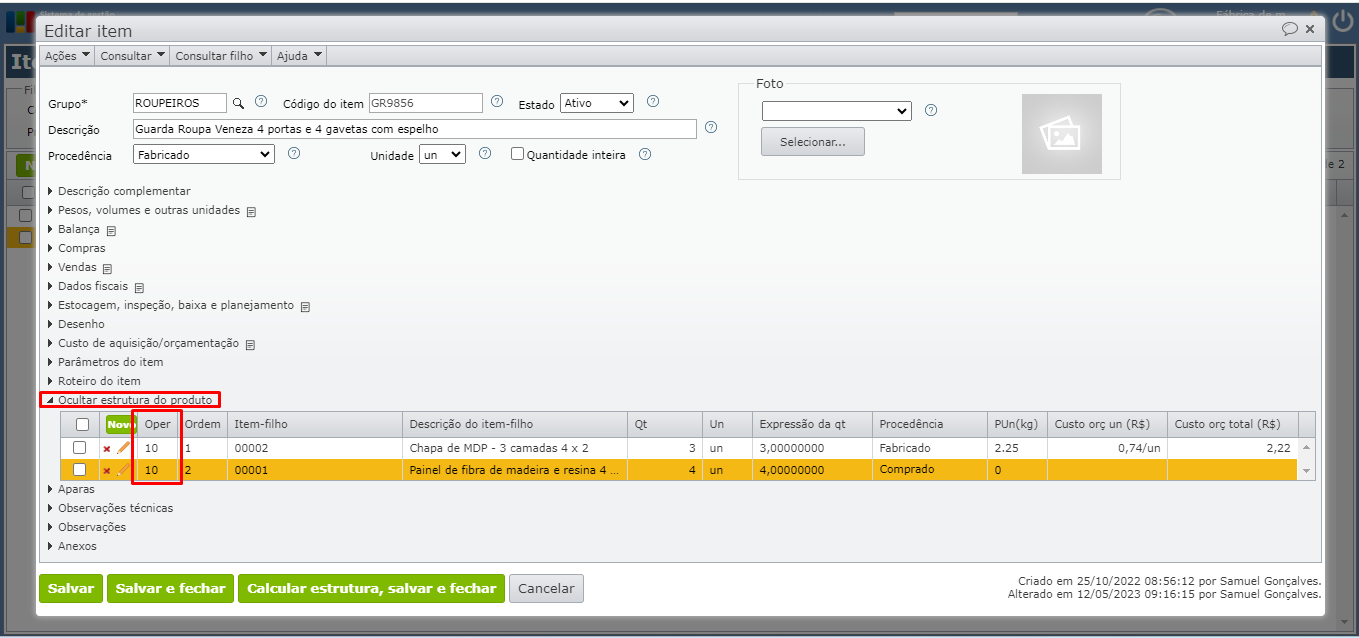Viewport: 1359px width, 638px height.
Task: Open help icon beside Procedência dropdown
Action: pyautogui.click(x=294, y=154)
